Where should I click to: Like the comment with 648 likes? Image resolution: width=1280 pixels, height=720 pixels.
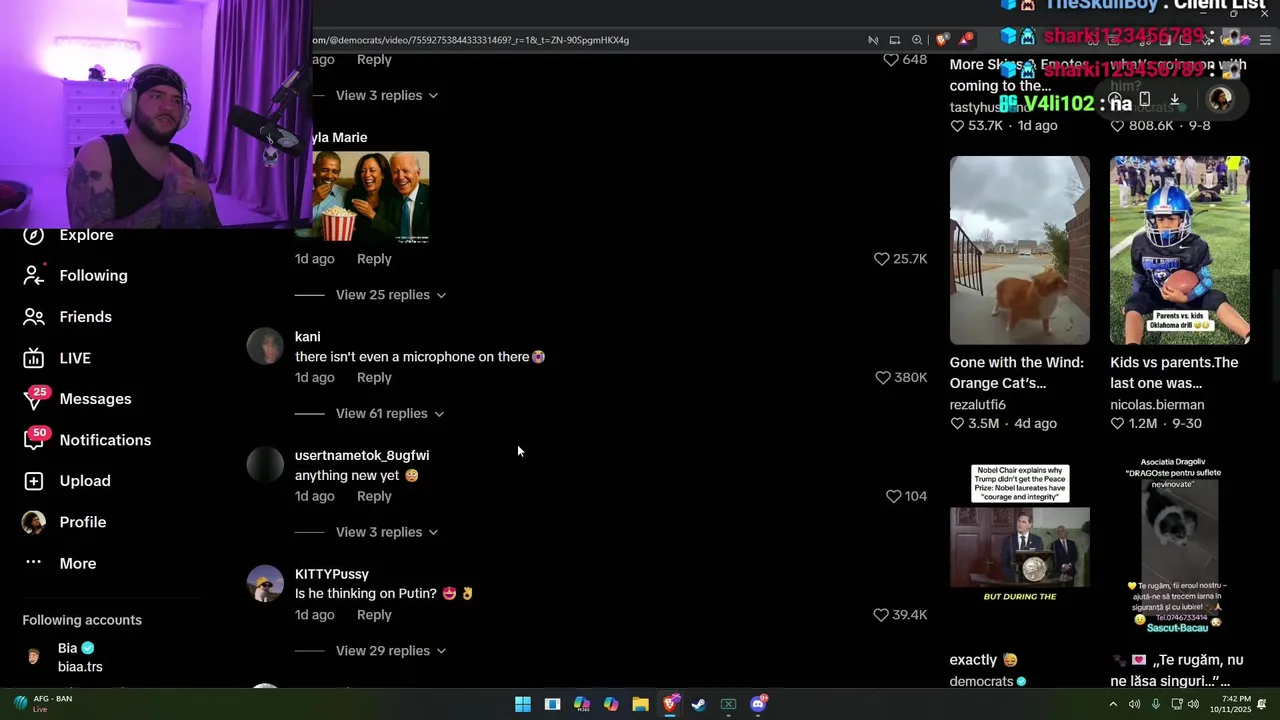click(x=890, y=60)
